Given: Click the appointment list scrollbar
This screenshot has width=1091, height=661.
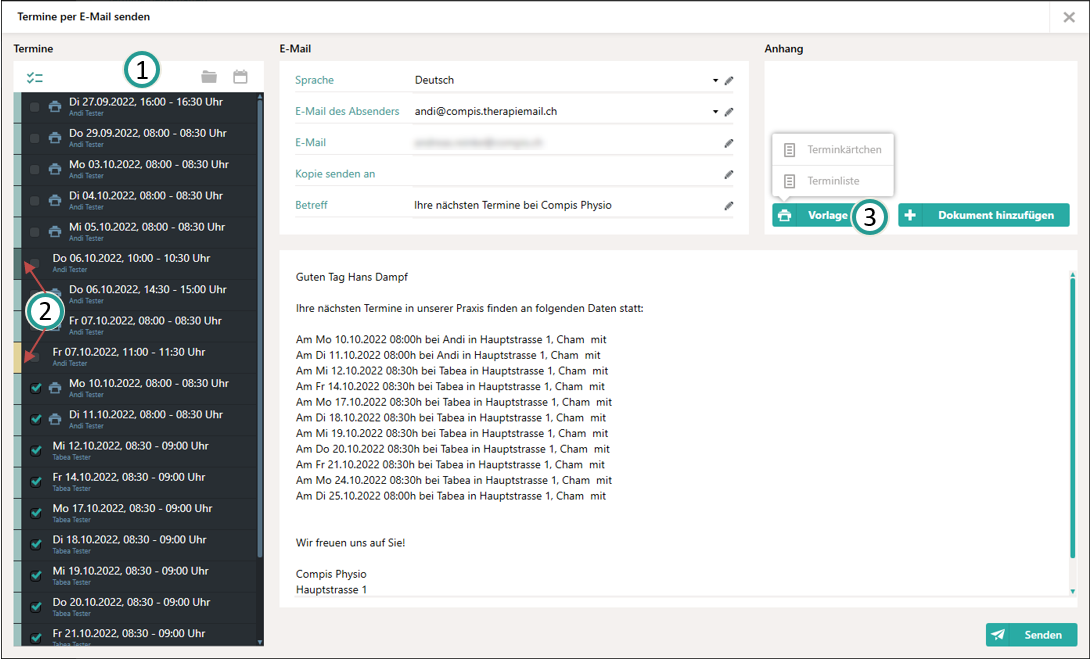Looking at the screenshot, I should click(260, 327).
